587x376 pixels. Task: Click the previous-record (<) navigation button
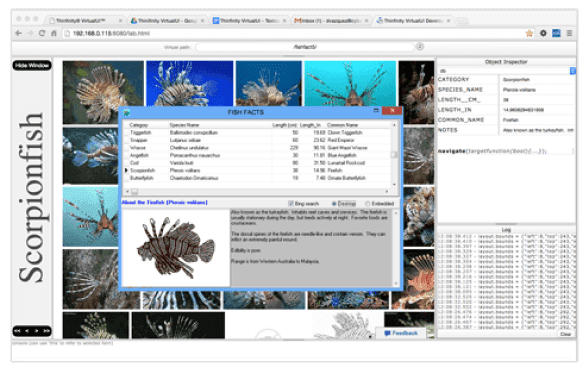click(27, 331)
